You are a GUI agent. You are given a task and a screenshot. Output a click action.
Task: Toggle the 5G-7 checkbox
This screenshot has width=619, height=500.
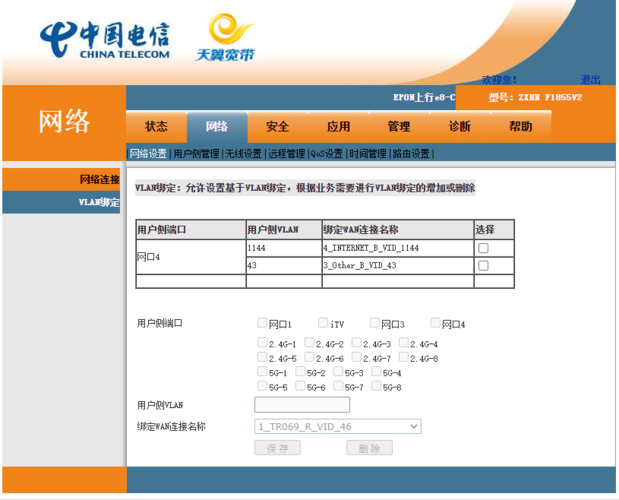point(338,386)
